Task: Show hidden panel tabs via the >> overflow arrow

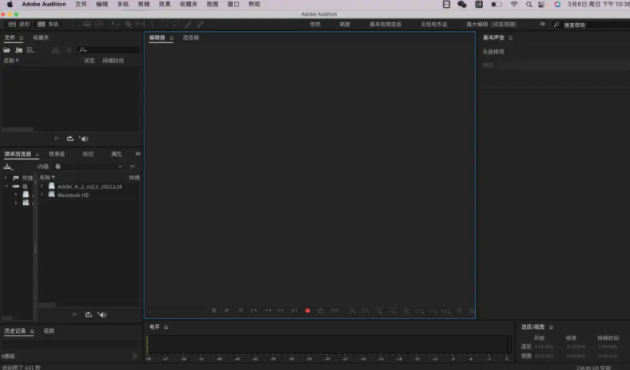Action: [x=138, y=154]
